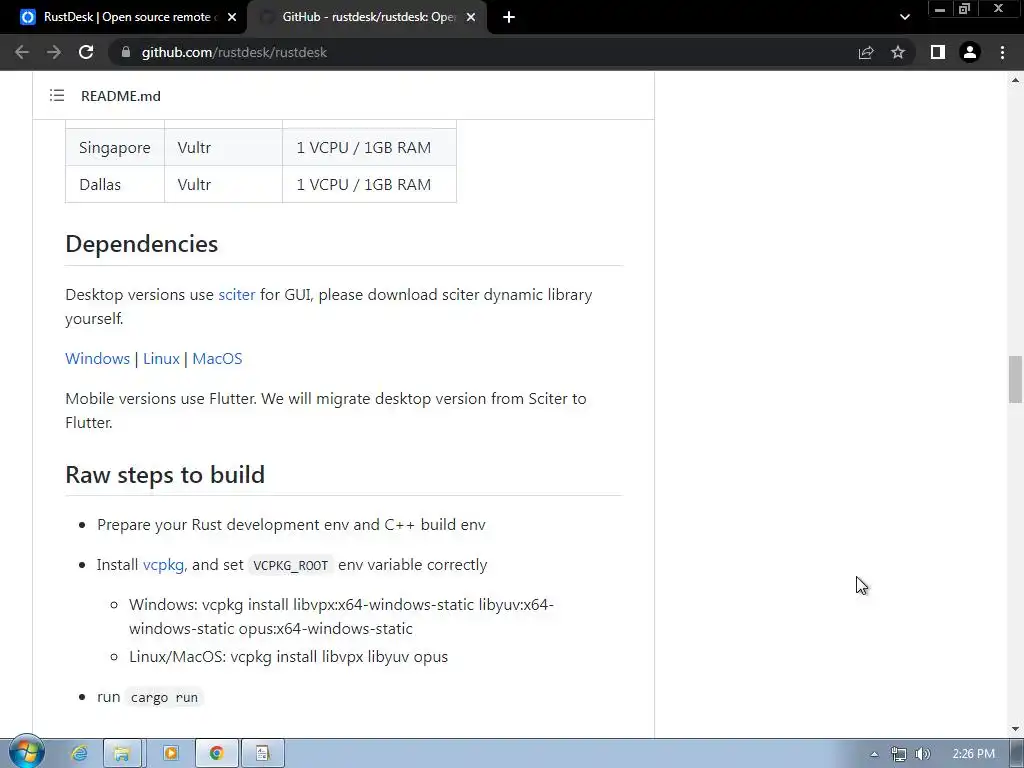The image size is (1024, 768).
Task: Click the volume speaker tray icon
Action: (x=922, y=754)
